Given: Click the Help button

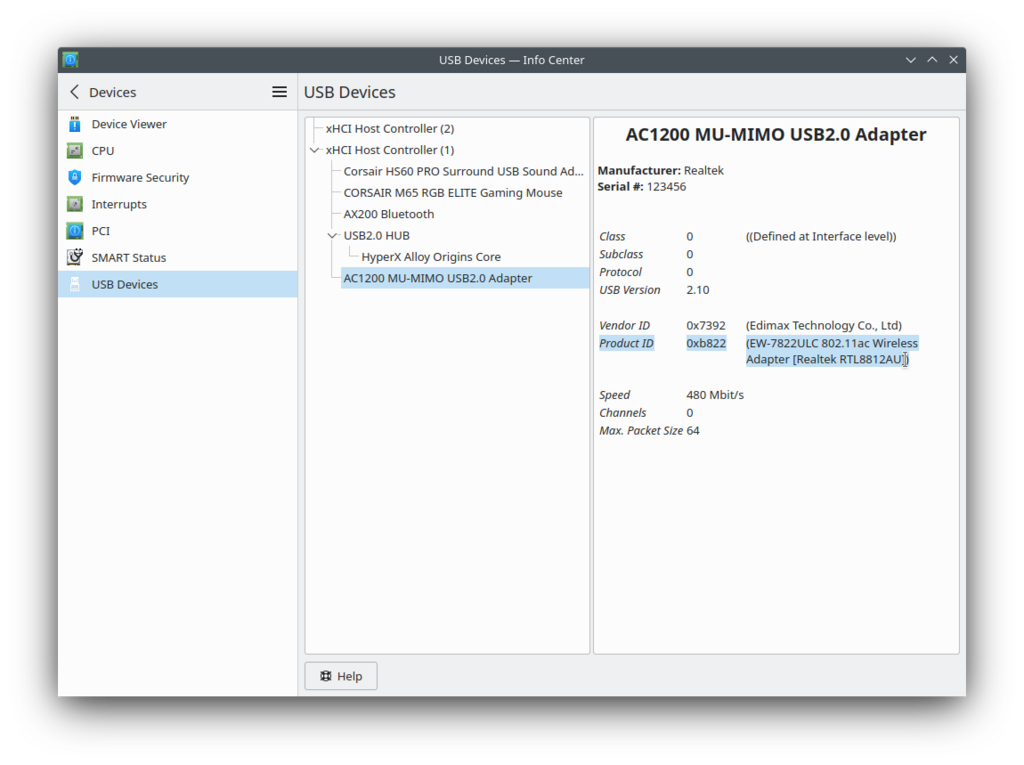Looking at the screenshot, I should point(341,676).
